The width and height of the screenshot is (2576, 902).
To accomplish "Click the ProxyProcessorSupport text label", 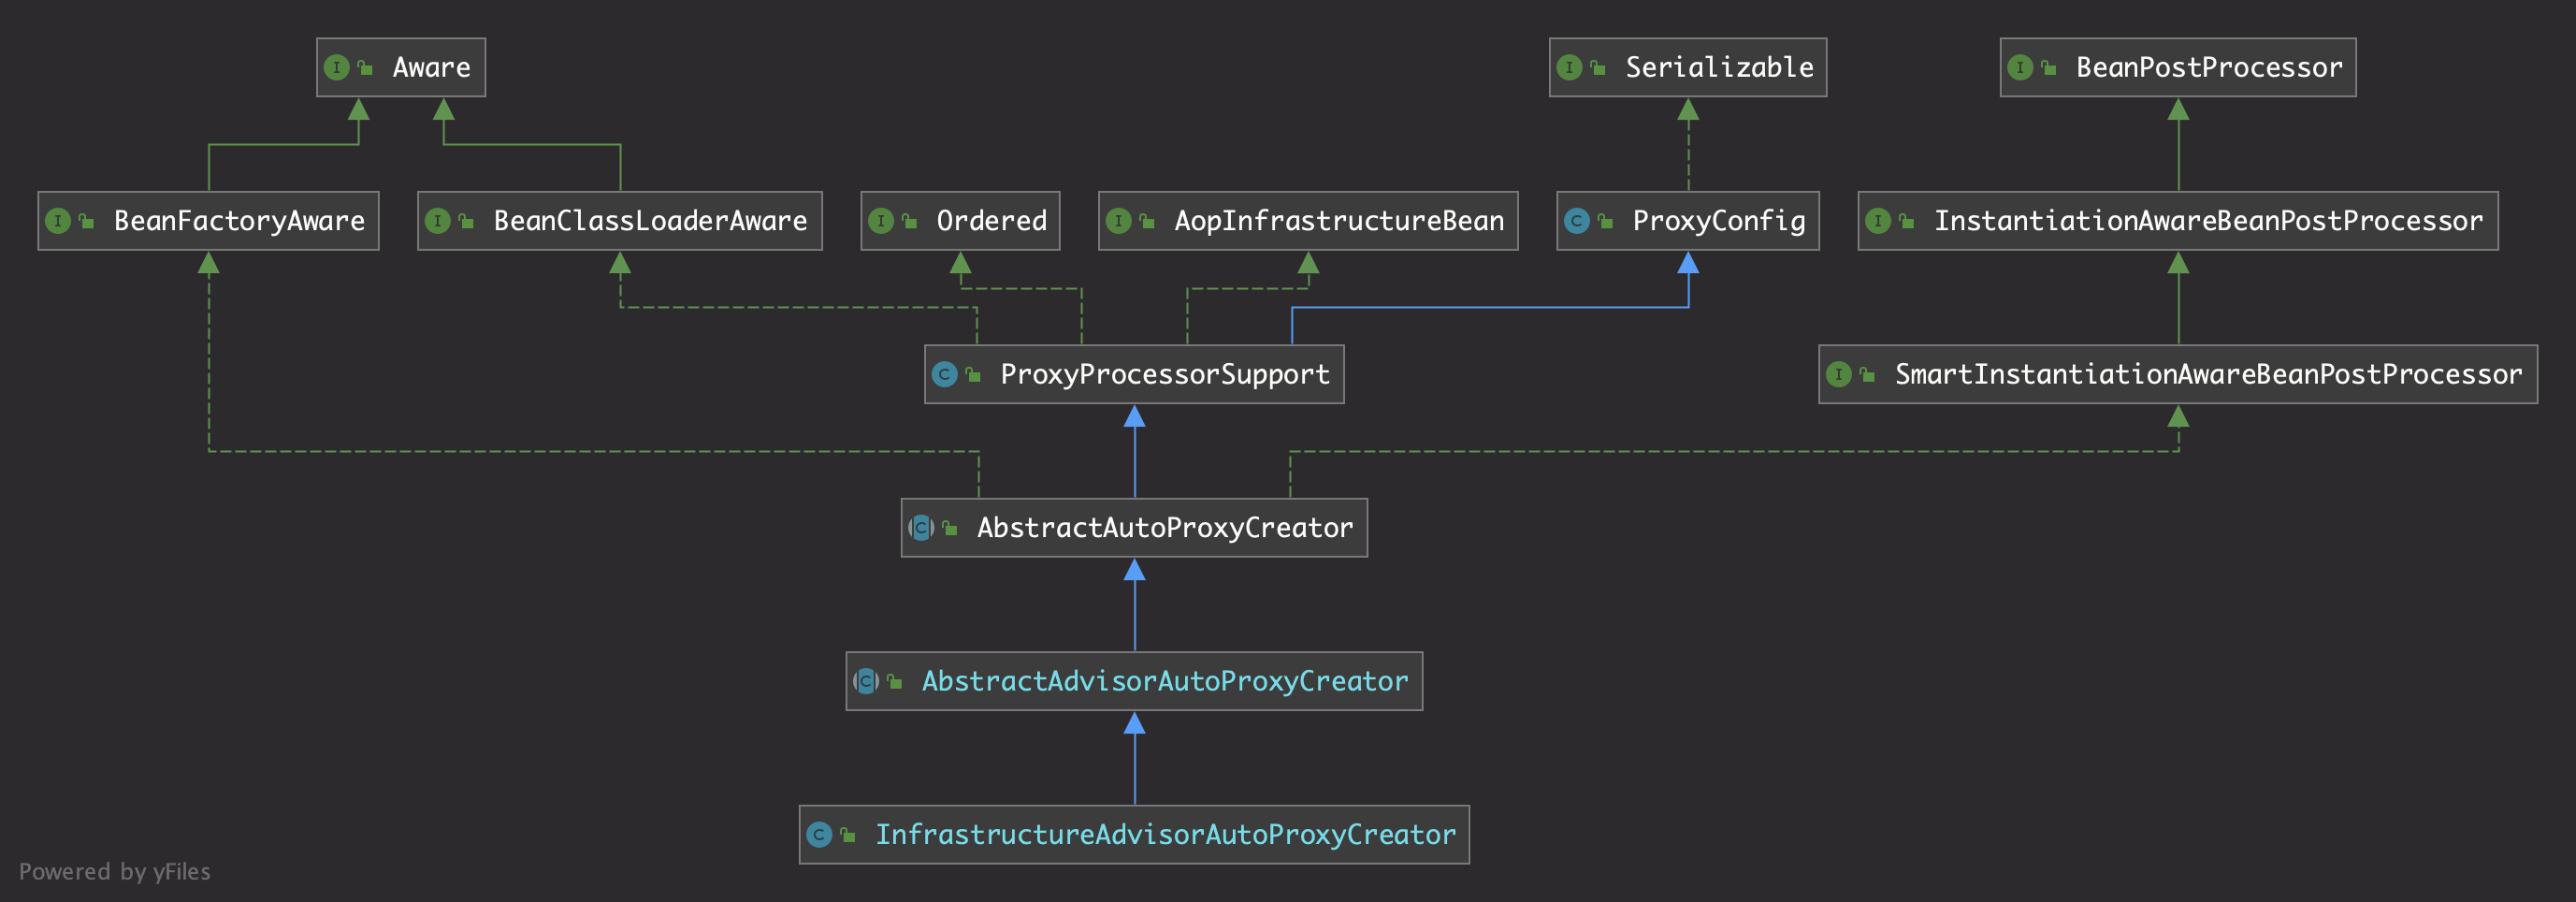I will coord(1165,374).
